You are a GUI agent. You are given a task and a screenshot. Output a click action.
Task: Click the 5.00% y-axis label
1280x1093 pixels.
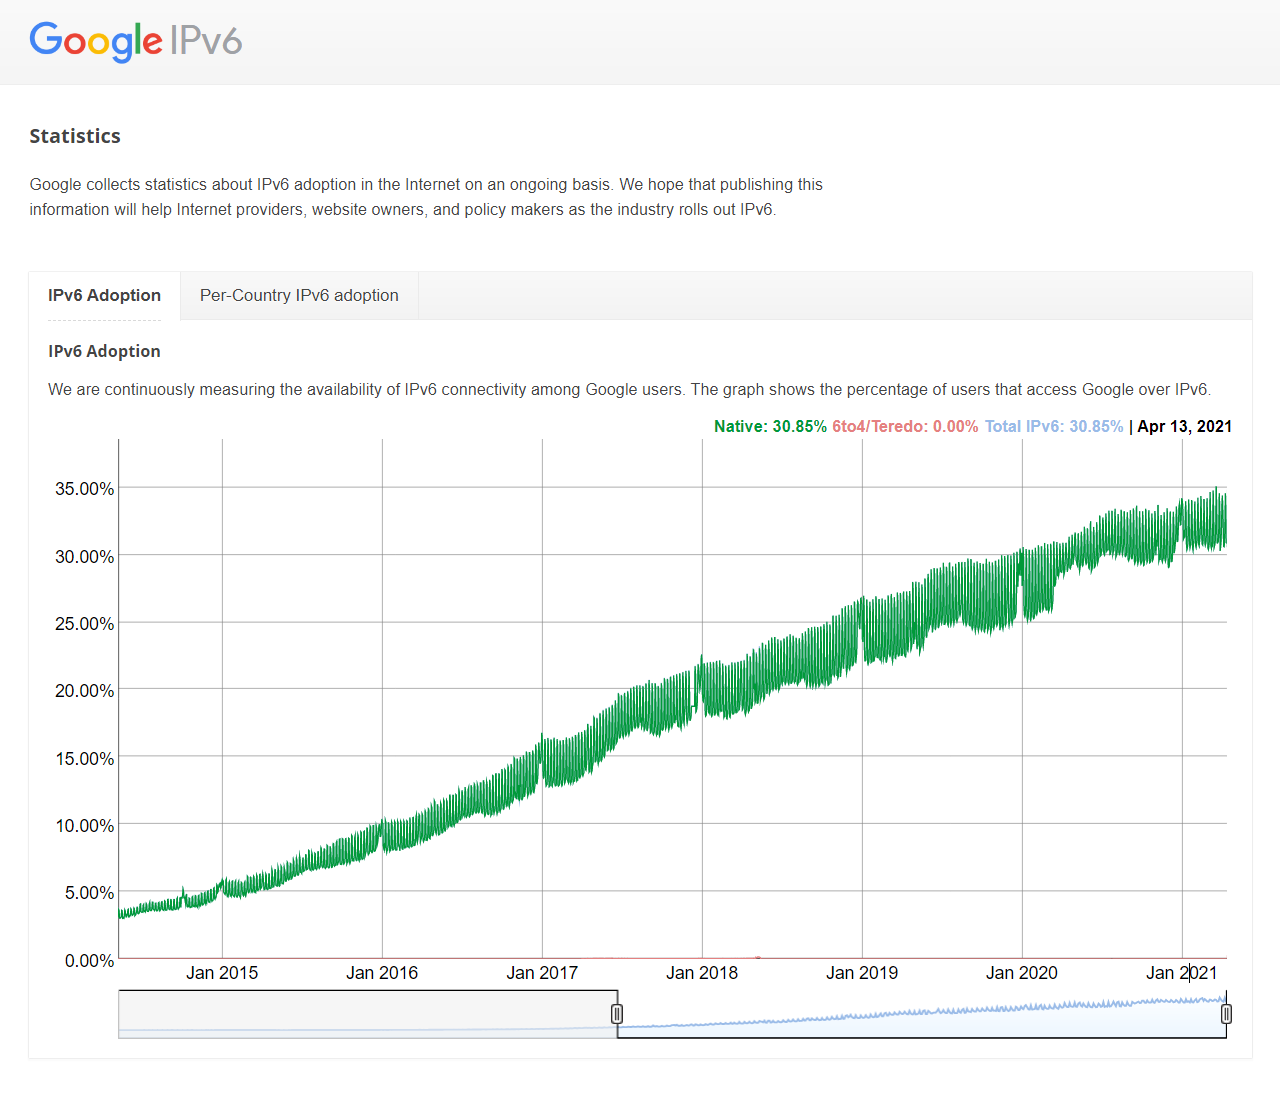point(90,893)
